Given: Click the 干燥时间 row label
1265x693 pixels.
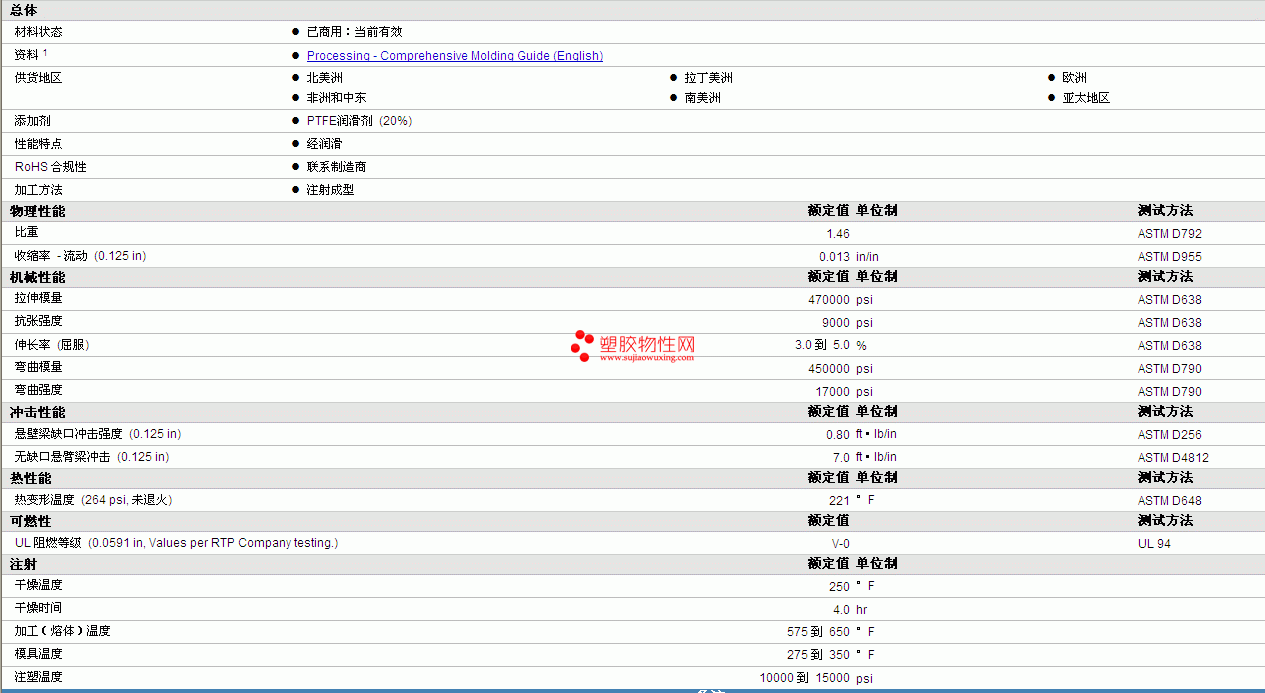Looking at the screenshot, I should [x=39, y=608].
